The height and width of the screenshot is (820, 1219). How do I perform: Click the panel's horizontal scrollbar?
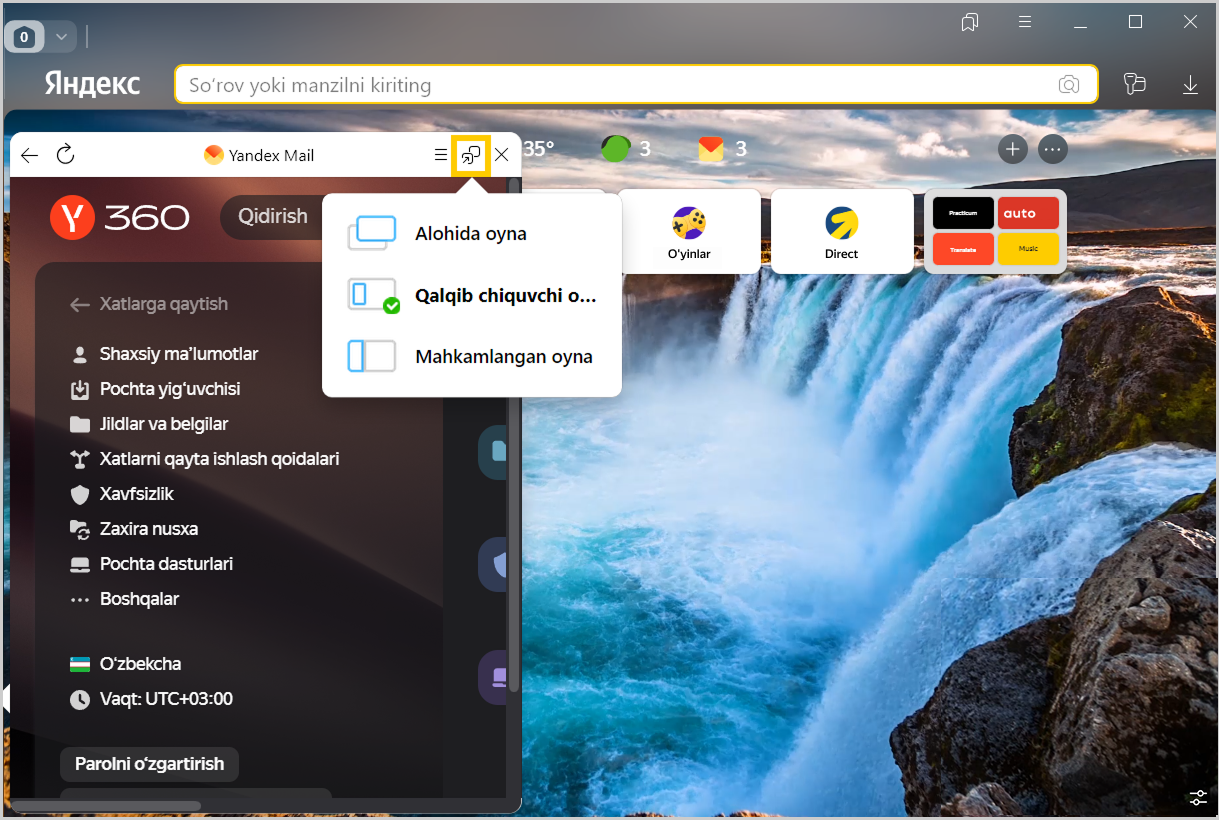(106, 806)
